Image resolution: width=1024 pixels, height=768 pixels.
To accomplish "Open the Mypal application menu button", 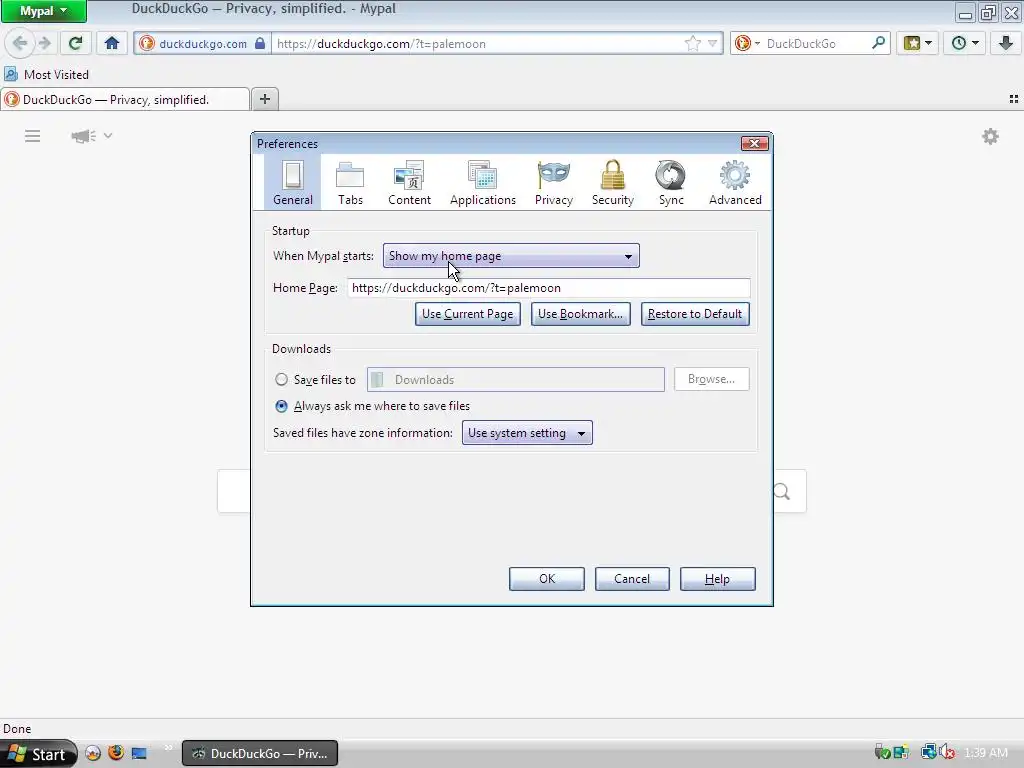I will click(x=43, y=11).
